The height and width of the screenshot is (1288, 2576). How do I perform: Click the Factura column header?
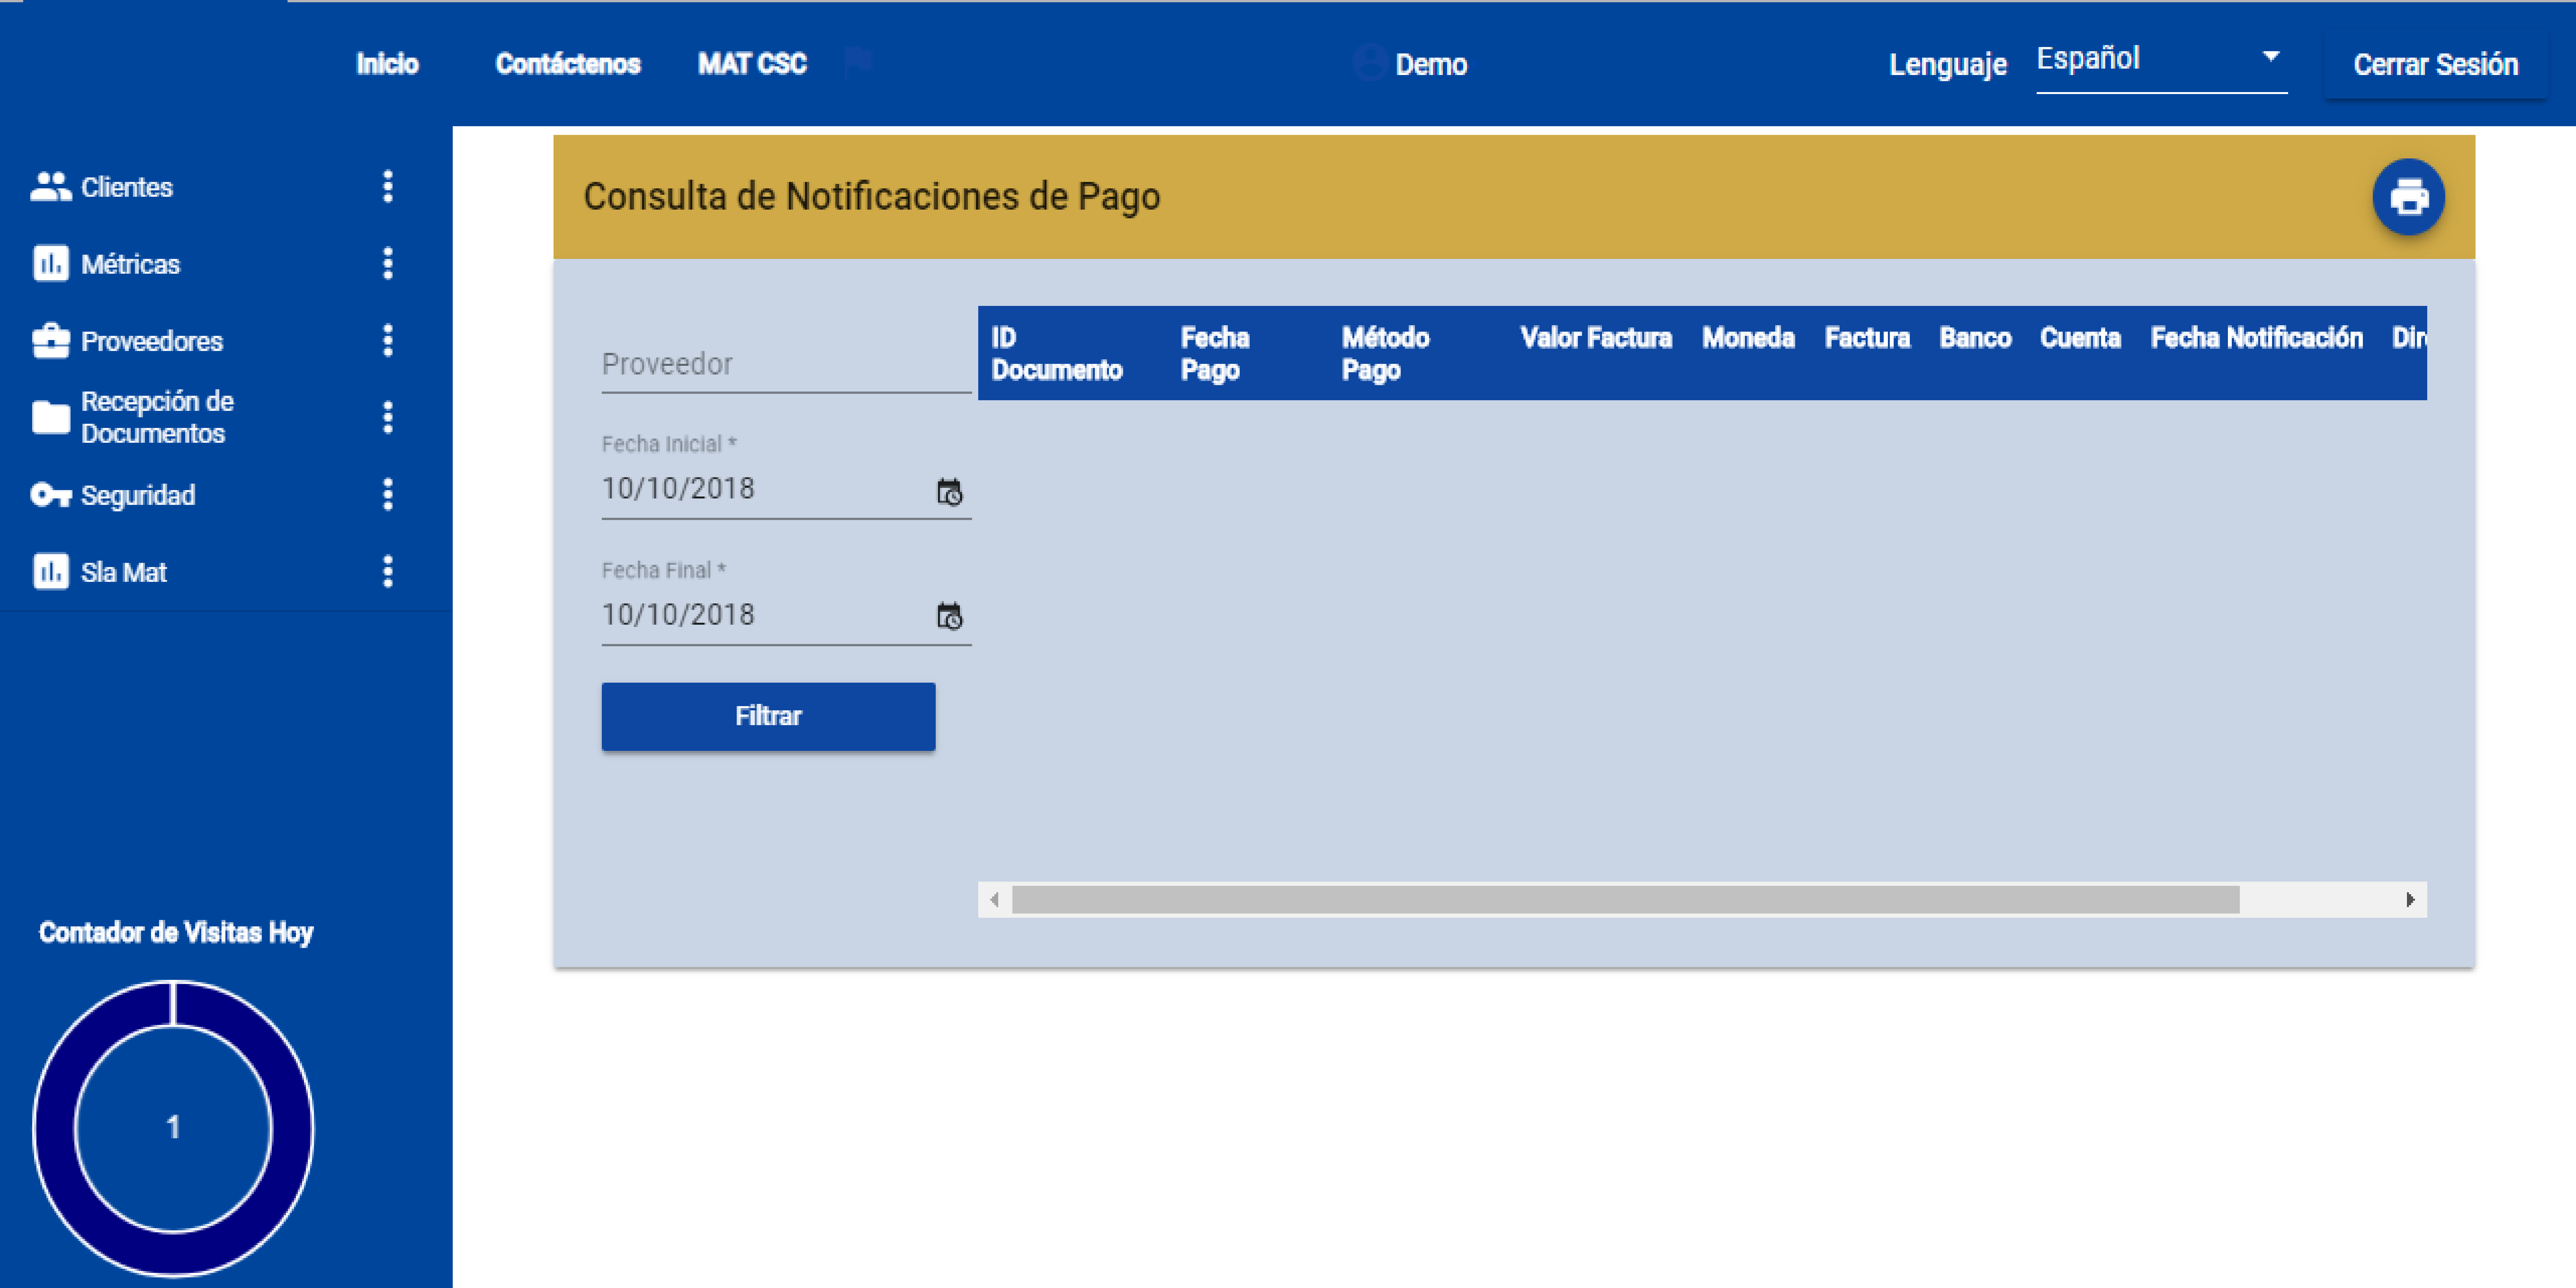pos(1867,338)
